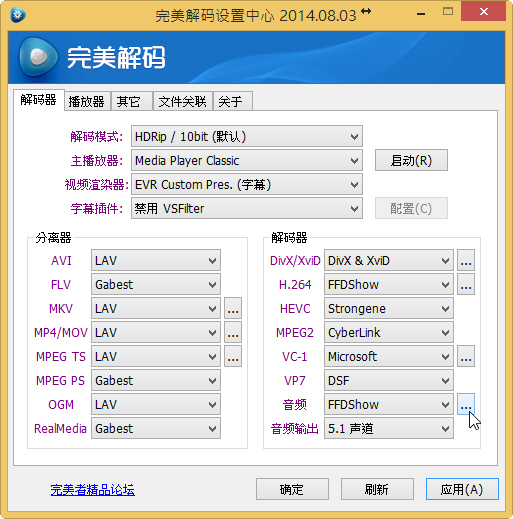Viewport: 513px width, 519px height.
Task: Expand the MPEG PS splitter dropdown
Action: click(x=156, y=381)
